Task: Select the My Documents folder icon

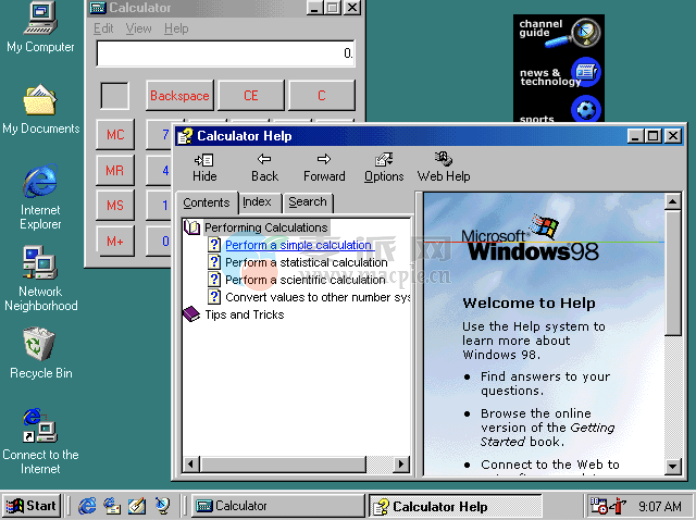Action: coord(40,109)
